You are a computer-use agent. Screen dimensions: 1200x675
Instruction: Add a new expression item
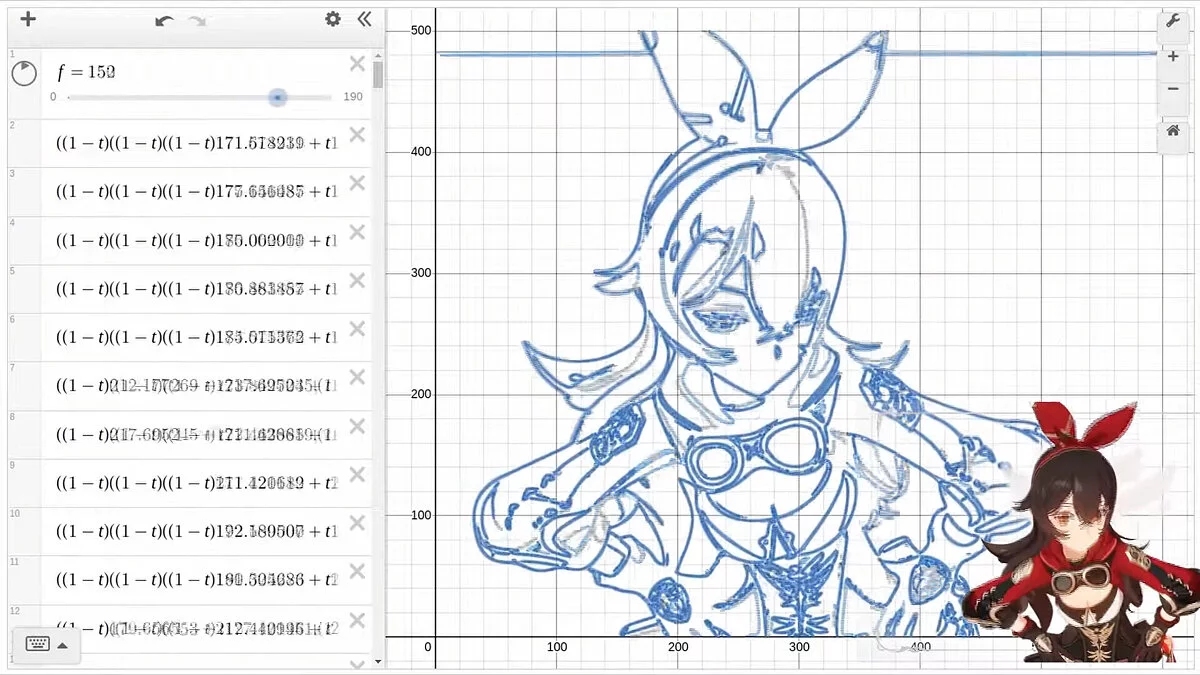click(x=28, y=19)
